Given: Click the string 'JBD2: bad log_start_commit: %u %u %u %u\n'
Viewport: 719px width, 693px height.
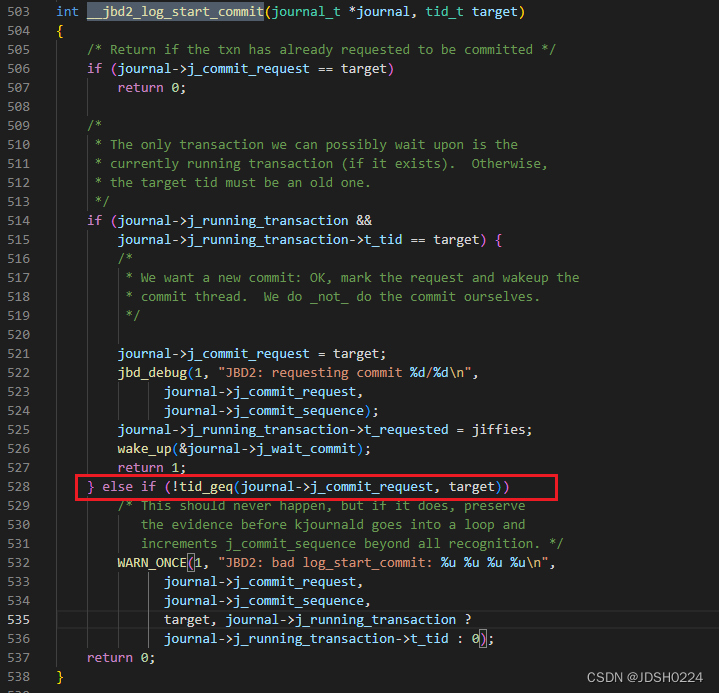Looking at the screenshot, I should point(383,563).
